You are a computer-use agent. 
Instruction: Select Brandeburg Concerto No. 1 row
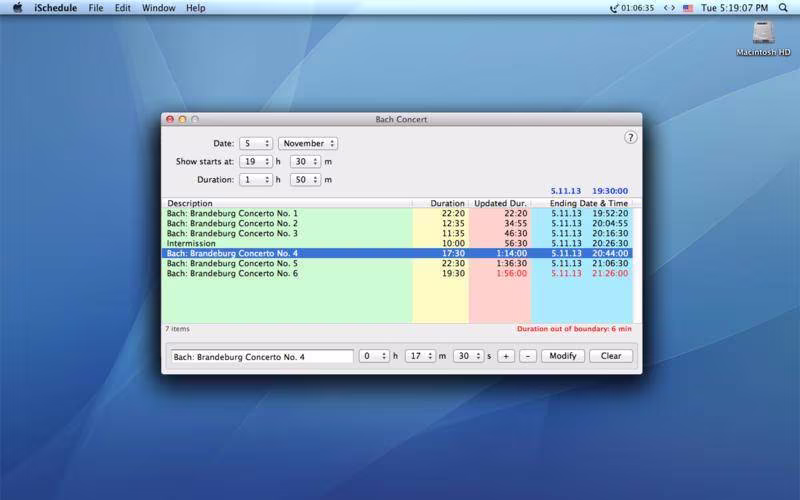(x=397, y=213)
